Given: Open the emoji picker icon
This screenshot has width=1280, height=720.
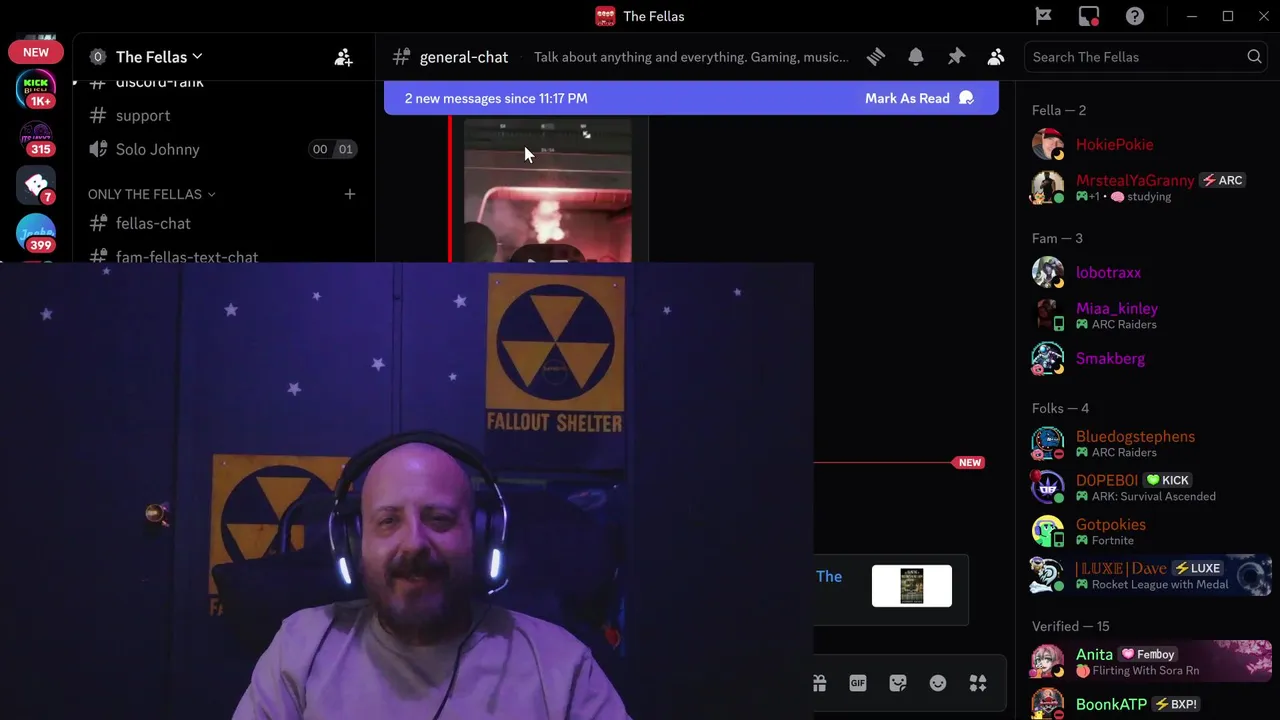Looking at the screenshot, I should [x=938, y=683].
